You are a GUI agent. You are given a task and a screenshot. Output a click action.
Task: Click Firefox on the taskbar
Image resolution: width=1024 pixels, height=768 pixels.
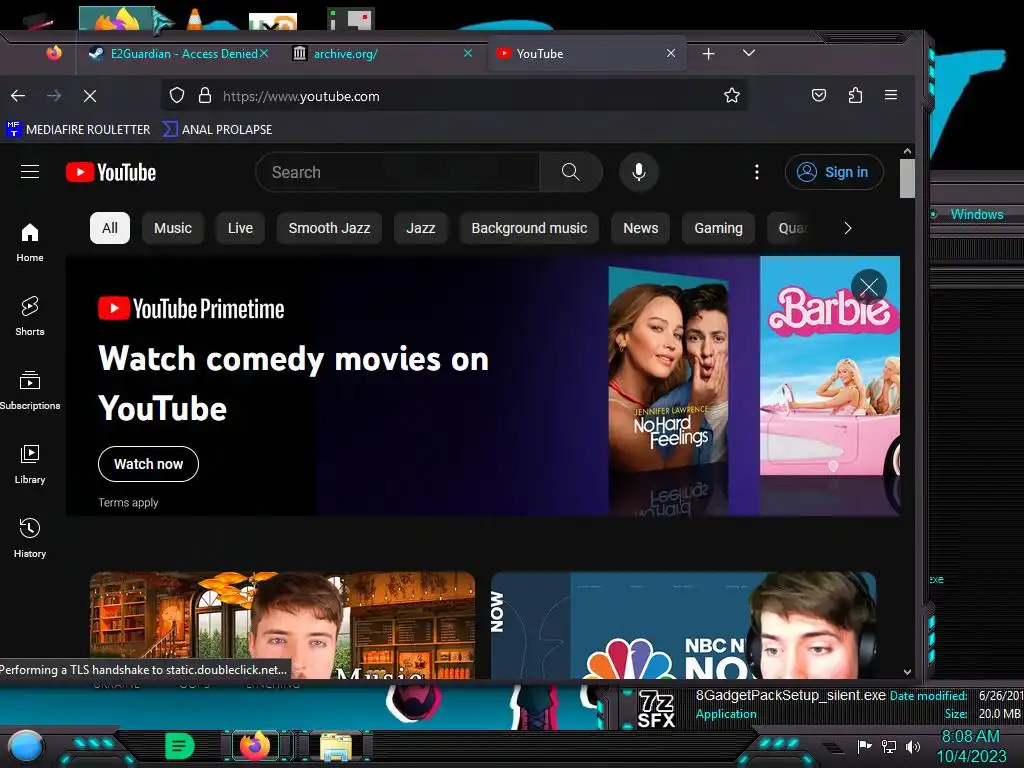pos(255,746)
